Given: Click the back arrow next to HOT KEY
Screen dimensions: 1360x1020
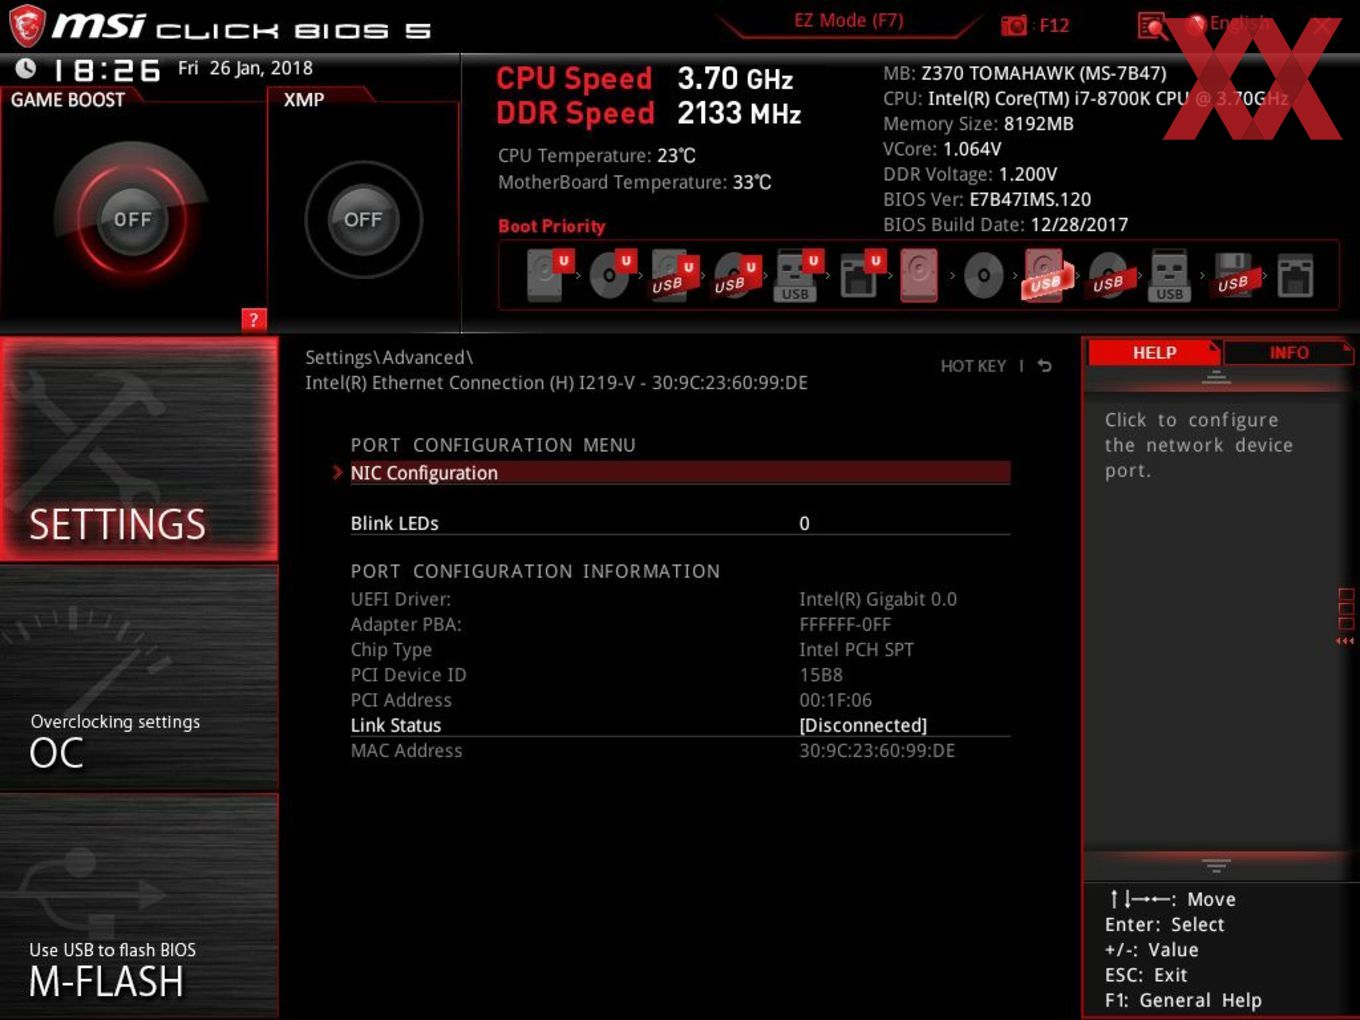Looking at the screenshot, I should point(1045,366).
